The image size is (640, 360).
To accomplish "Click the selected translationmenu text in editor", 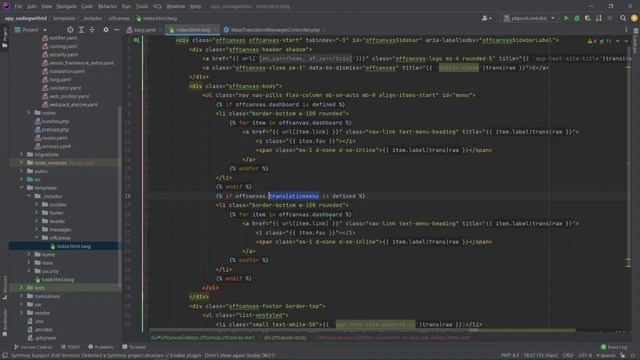I will pos(294,196).
